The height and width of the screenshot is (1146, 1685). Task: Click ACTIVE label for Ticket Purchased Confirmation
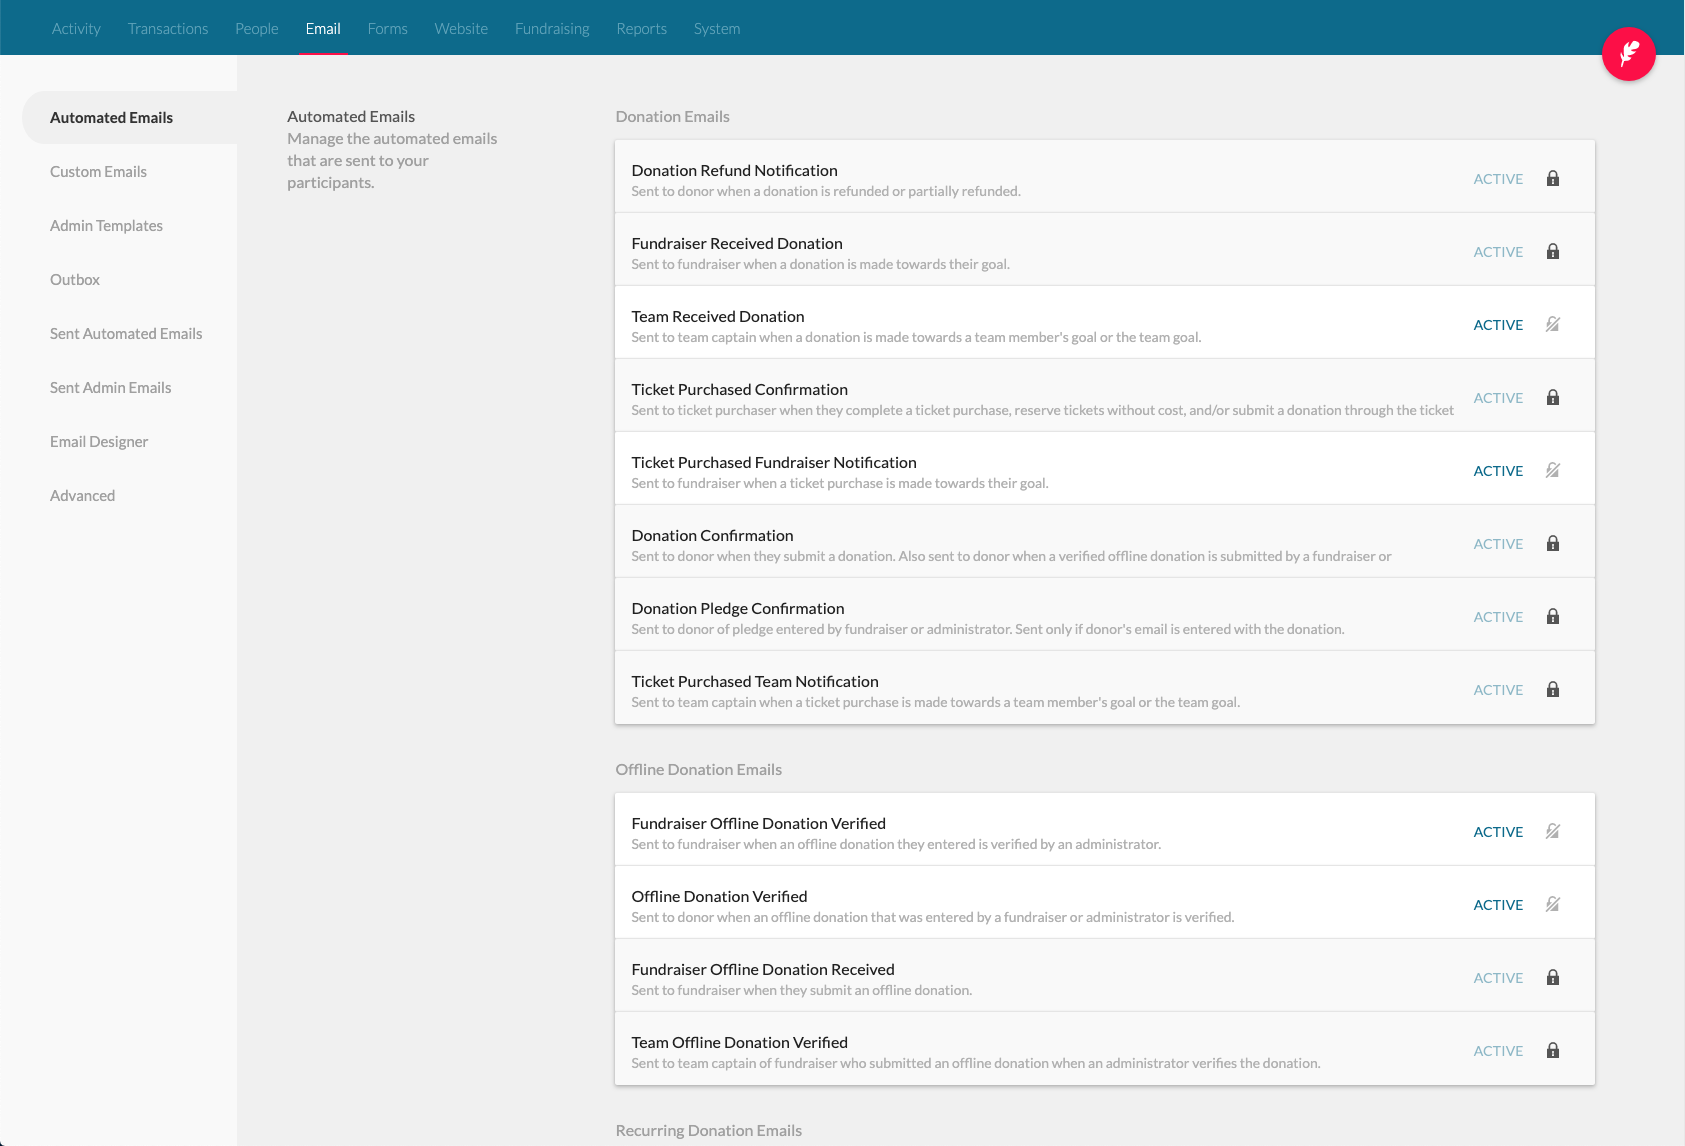[x=1498, y=398]
